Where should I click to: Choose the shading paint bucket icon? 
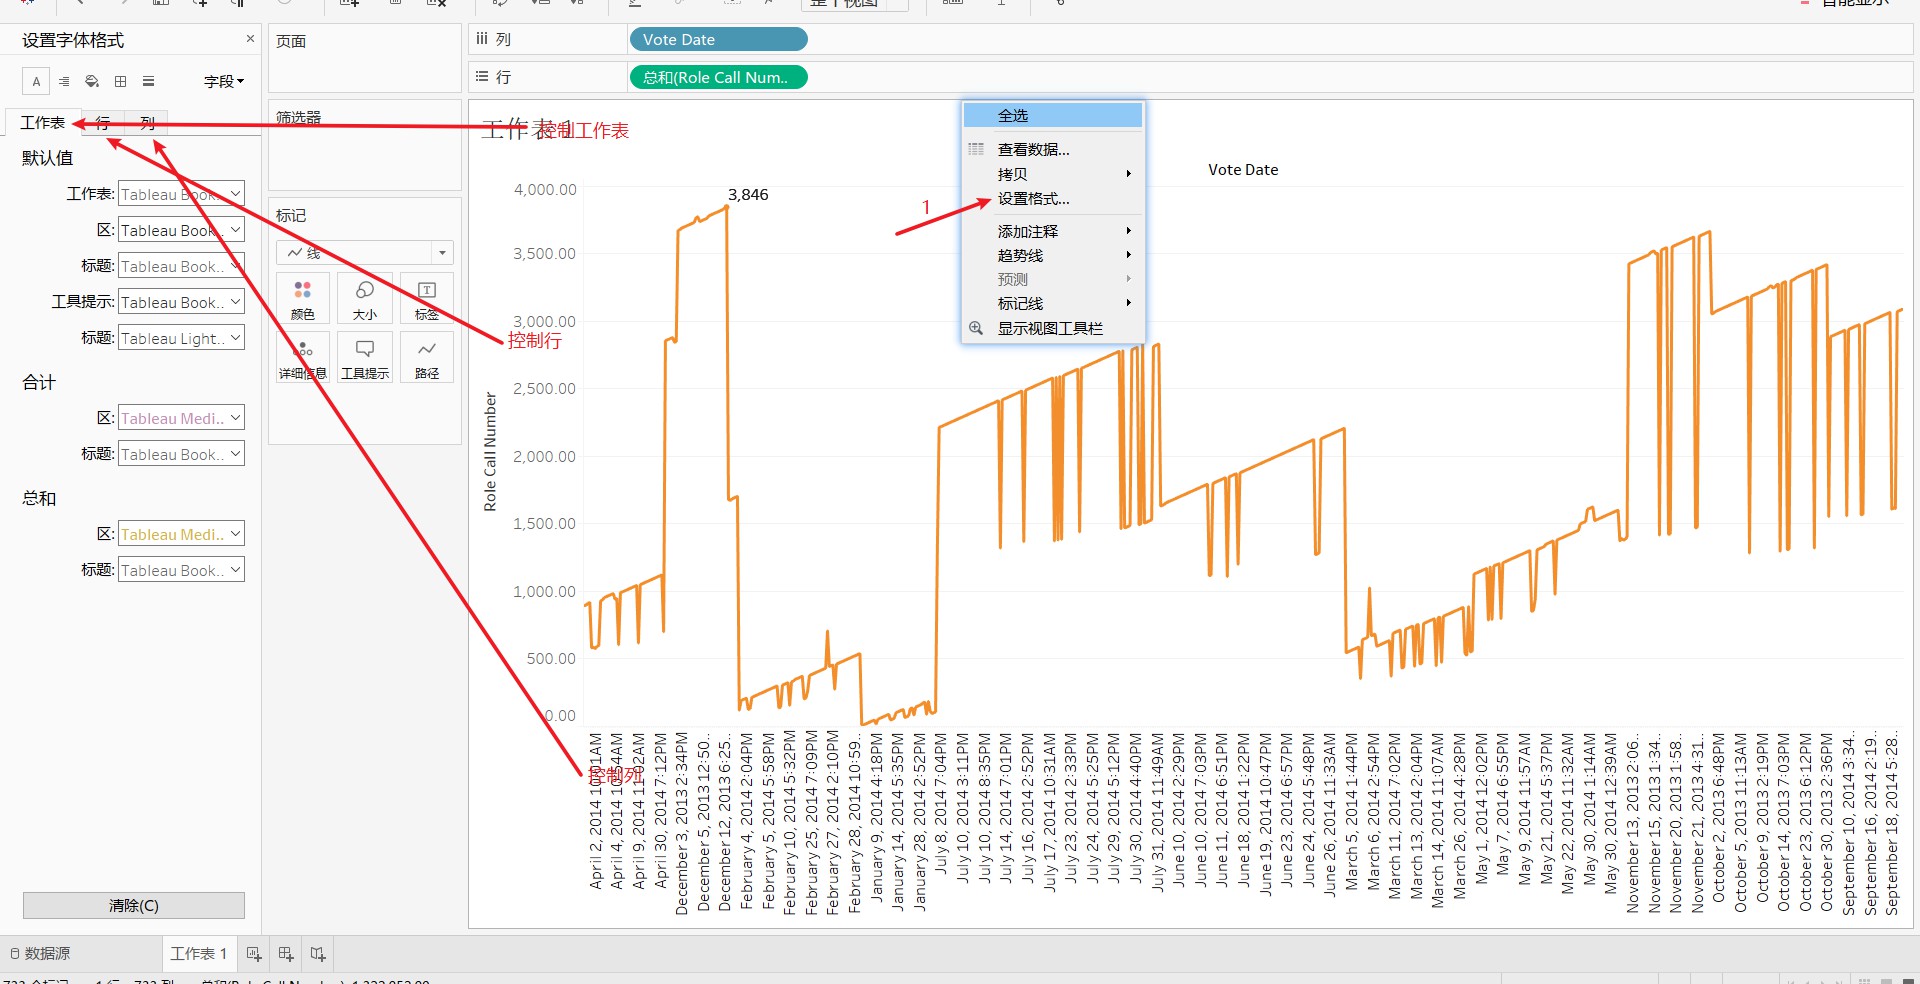pyautogui.click(x=92, y=82)
